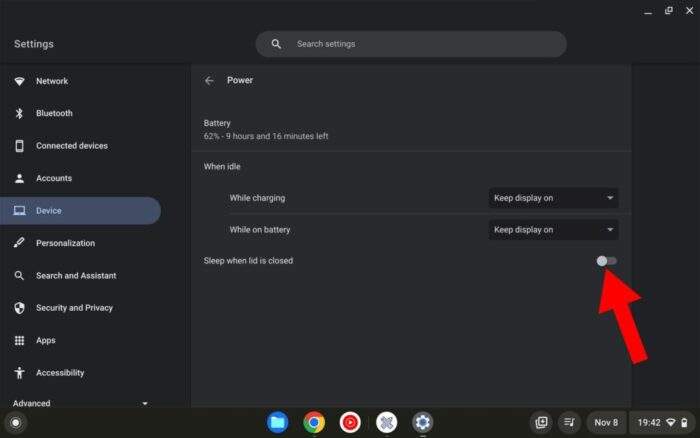Click the wifi status icon in tray
The image size is (700, 438).
[671, 422]
